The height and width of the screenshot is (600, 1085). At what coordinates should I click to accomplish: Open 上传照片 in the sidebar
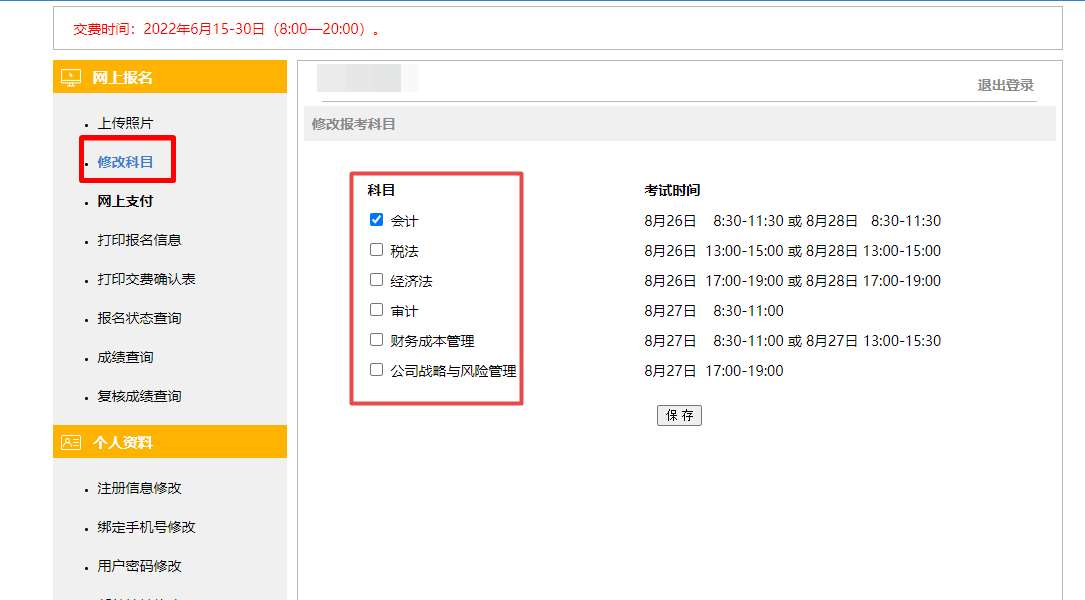point(125,123)
